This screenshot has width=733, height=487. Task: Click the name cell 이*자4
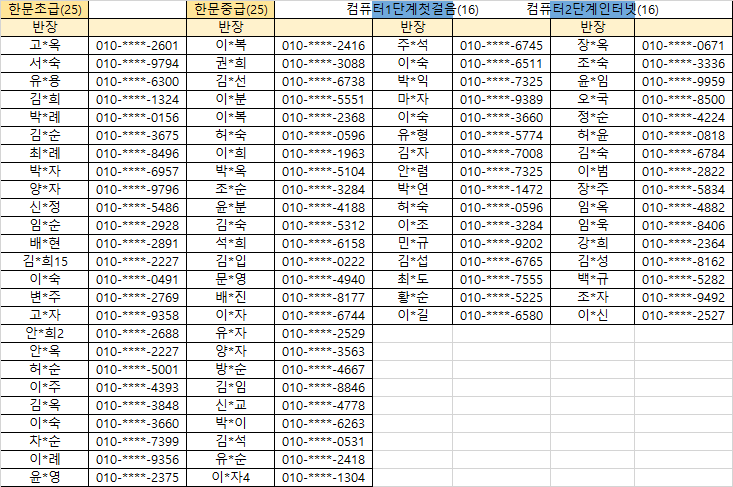click(231, 477)
